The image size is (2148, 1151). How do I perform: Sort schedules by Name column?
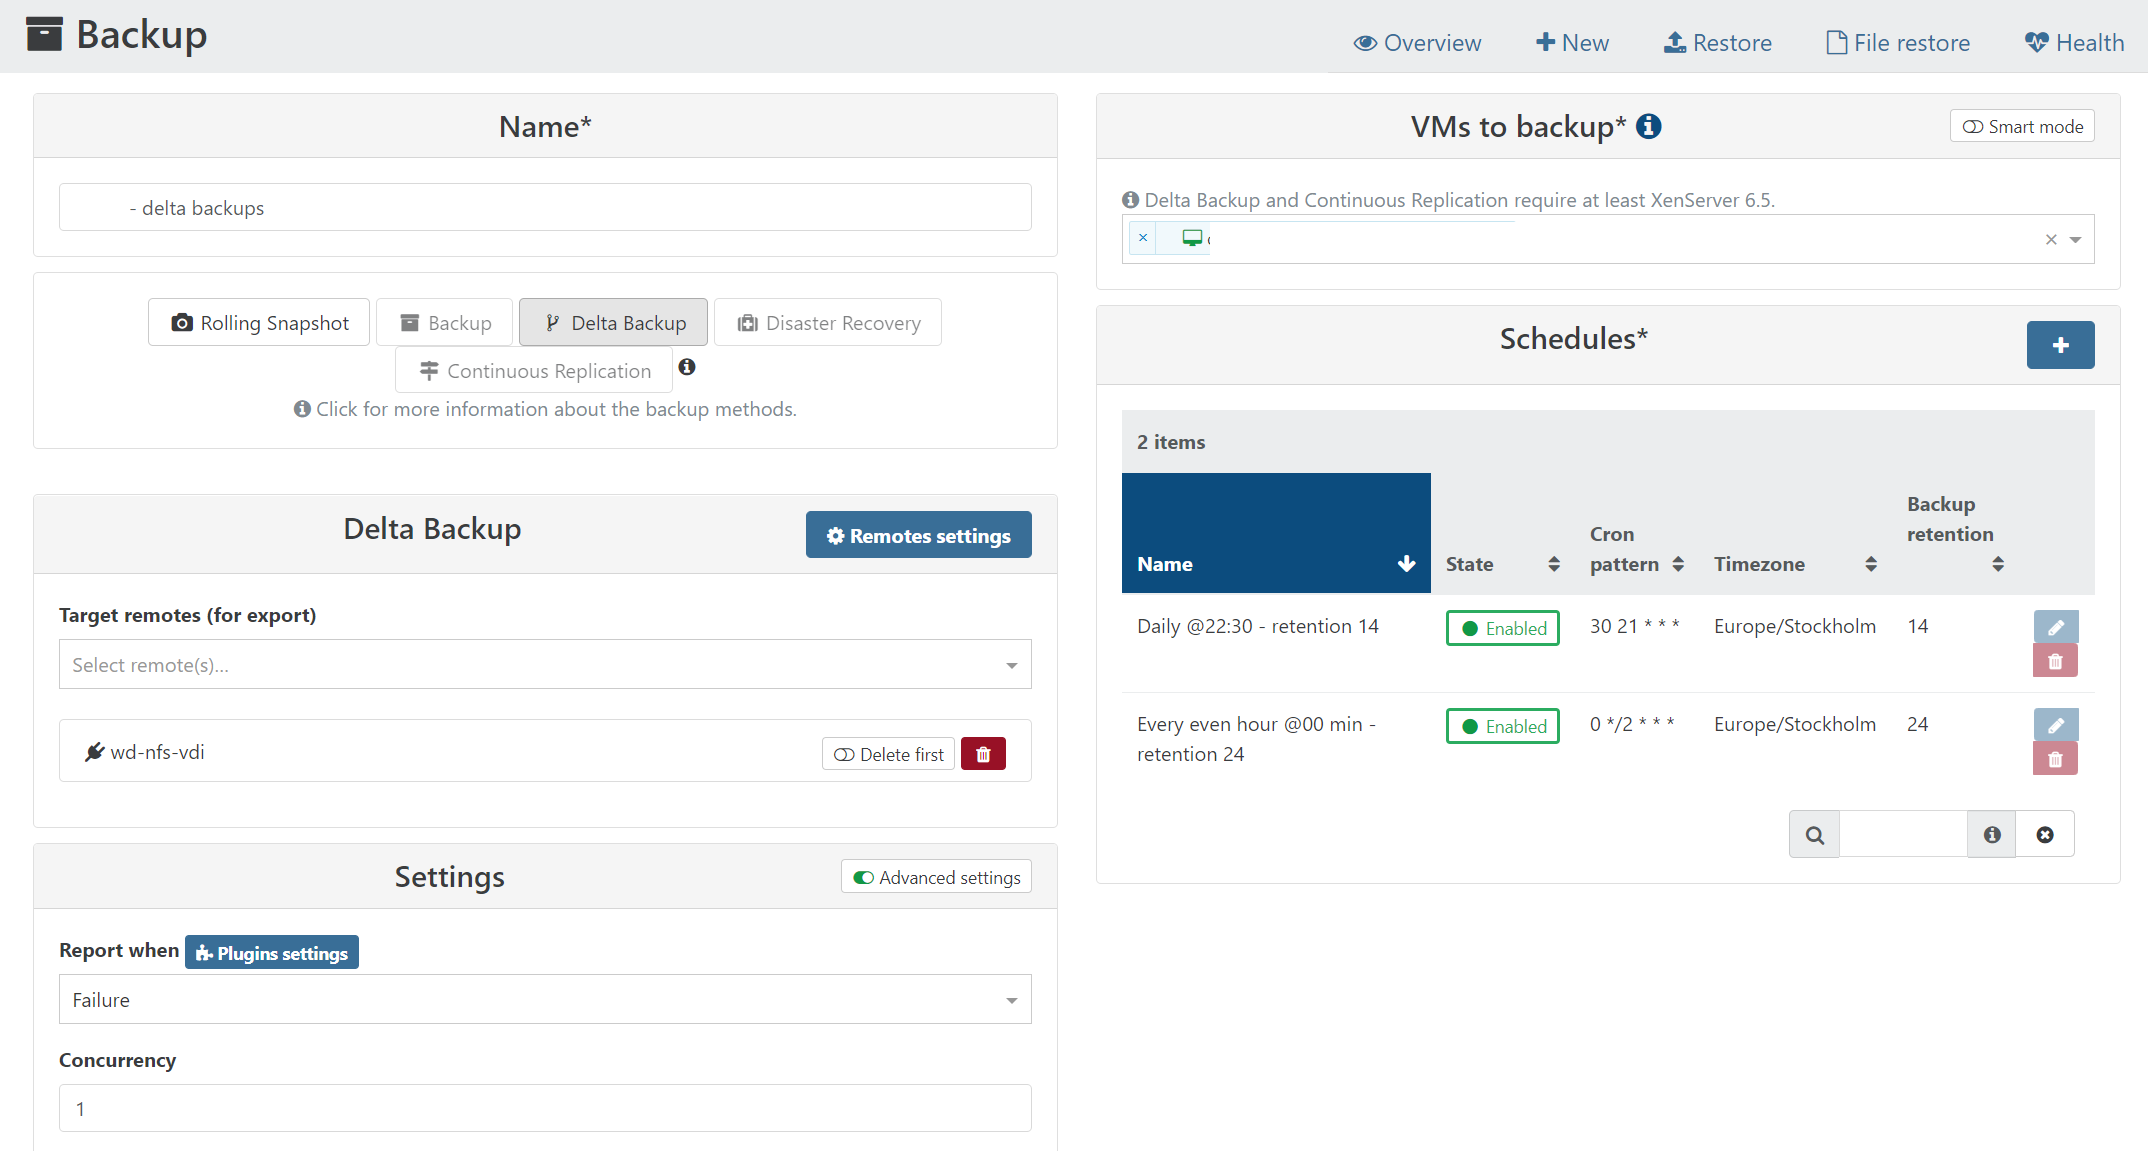[1276, 533]
